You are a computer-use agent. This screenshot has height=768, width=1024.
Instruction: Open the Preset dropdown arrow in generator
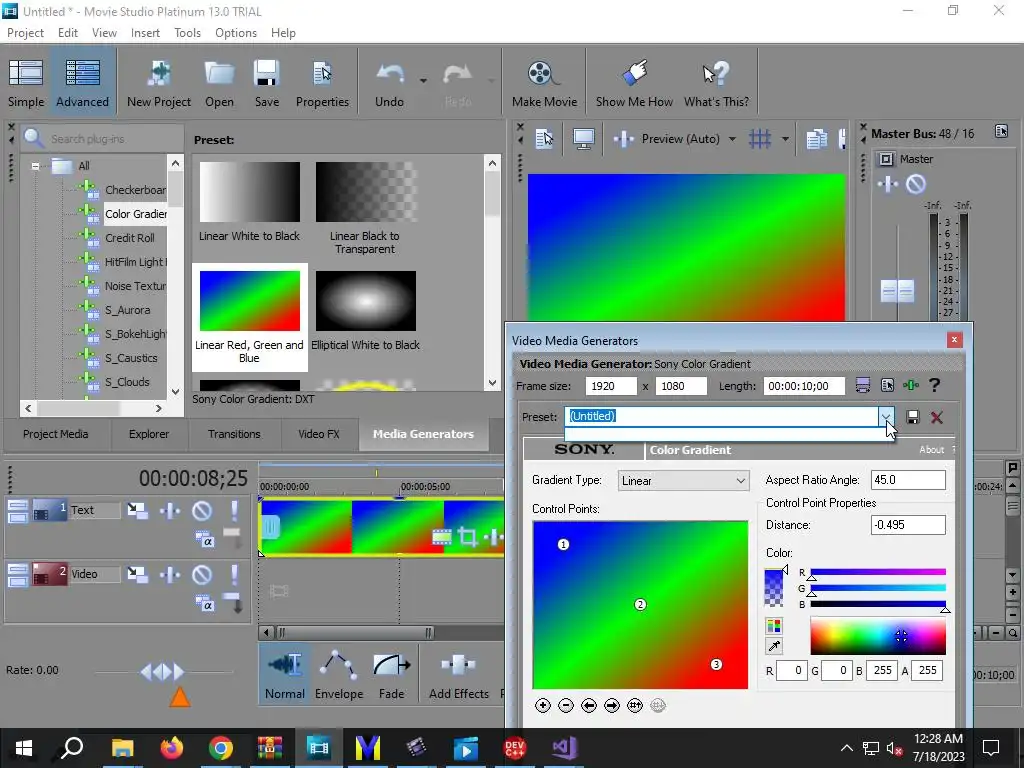tap(886, 417)
